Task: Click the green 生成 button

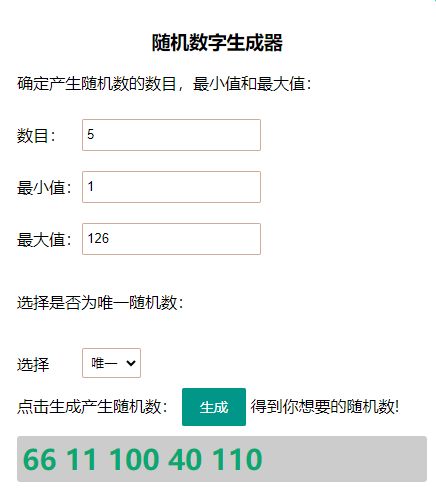Action: click(x=214, y=407)
